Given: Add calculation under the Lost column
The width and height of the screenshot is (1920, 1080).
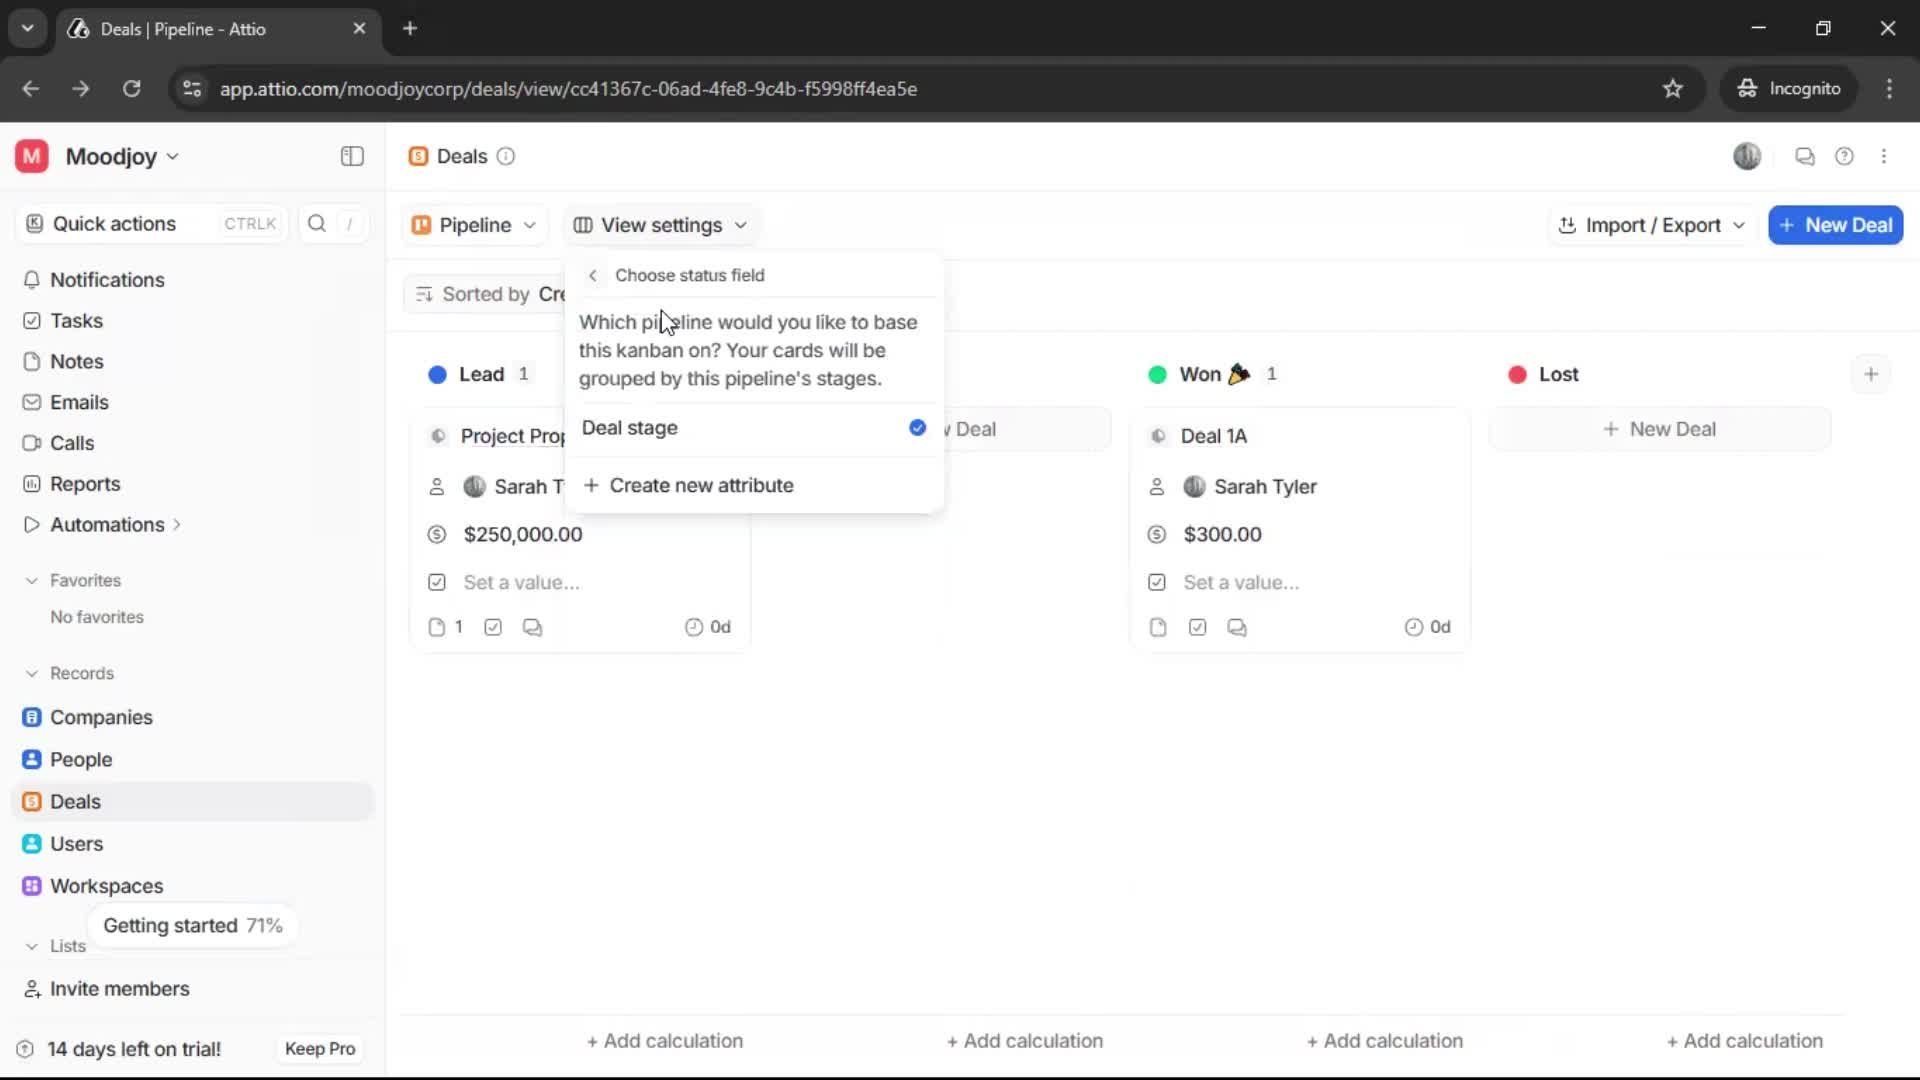Looking at the screenshot, I should pyautogui.click(x=1744, y=1040).
